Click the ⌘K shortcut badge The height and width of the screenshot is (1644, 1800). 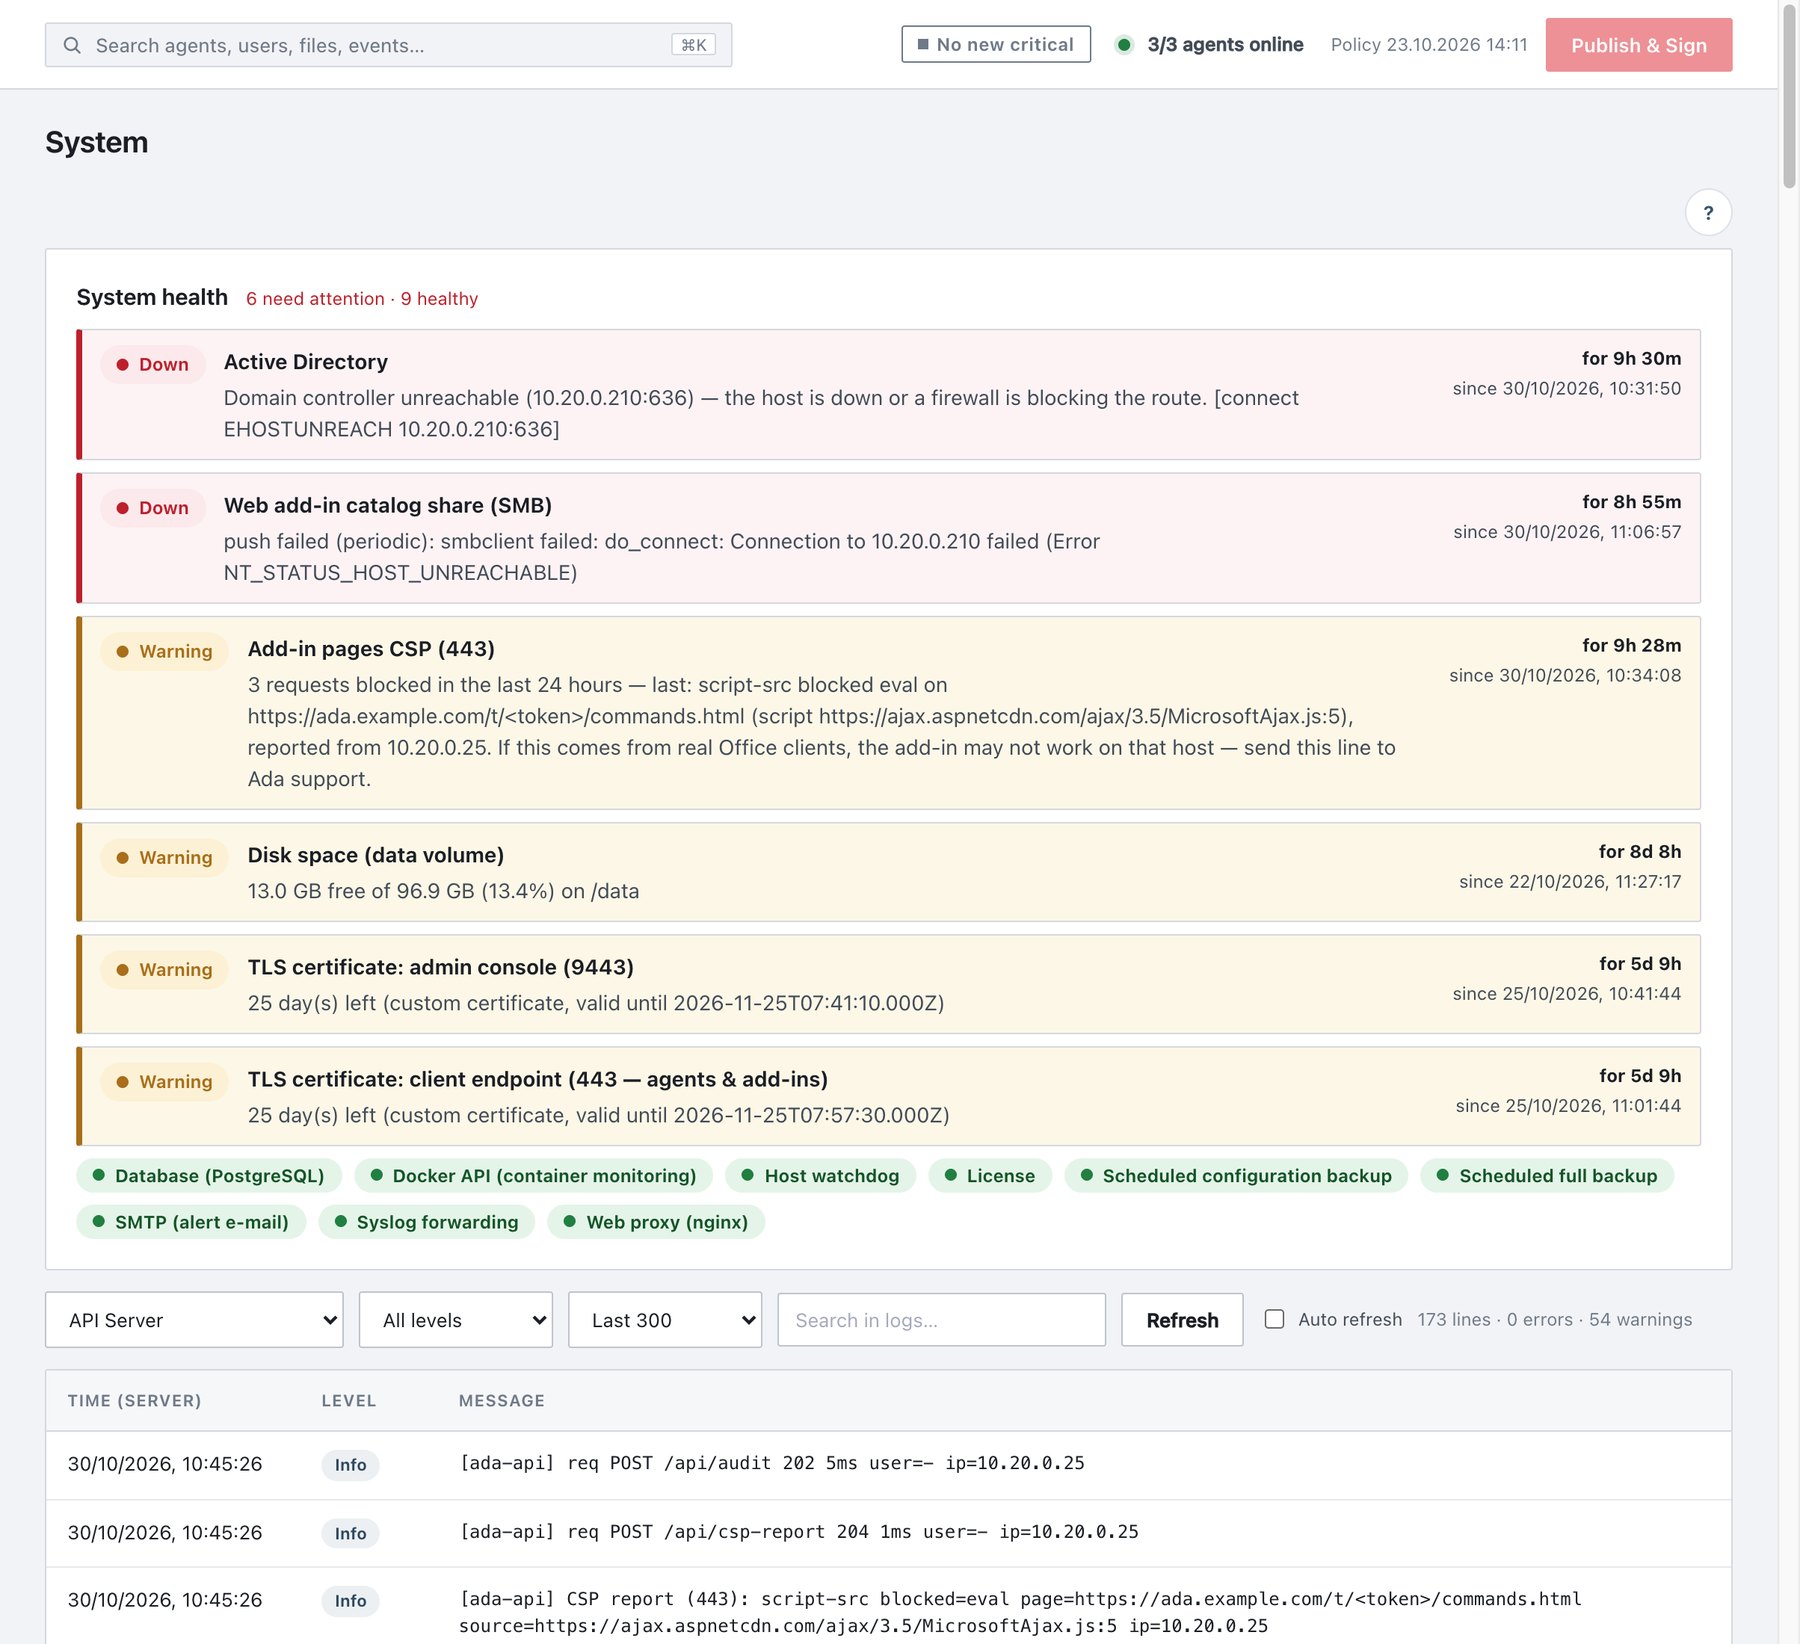coord(694,45)
